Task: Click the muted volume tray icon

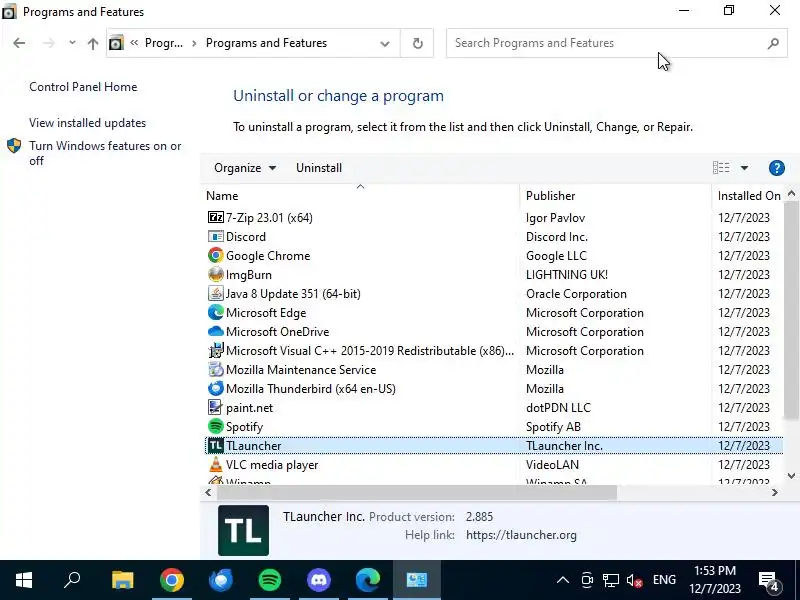Action: [x=634, y=580]
